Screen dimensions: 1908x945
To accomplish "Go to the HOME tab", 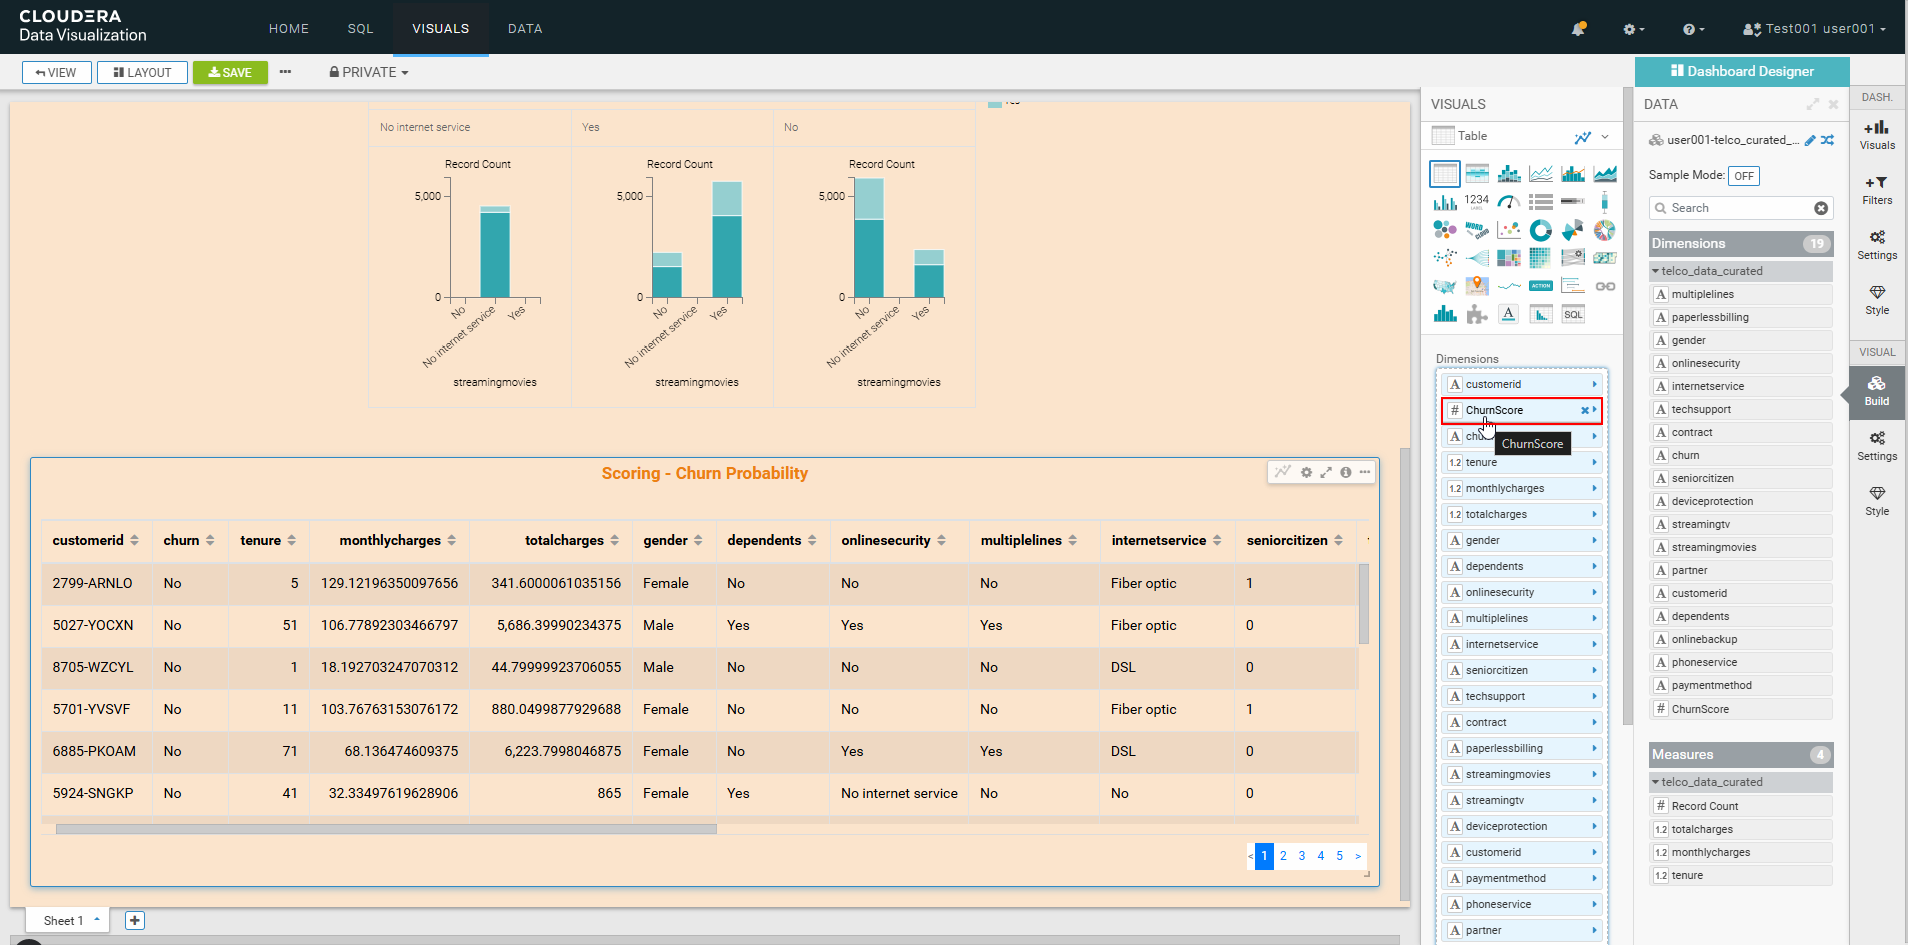I will point(289,29).
